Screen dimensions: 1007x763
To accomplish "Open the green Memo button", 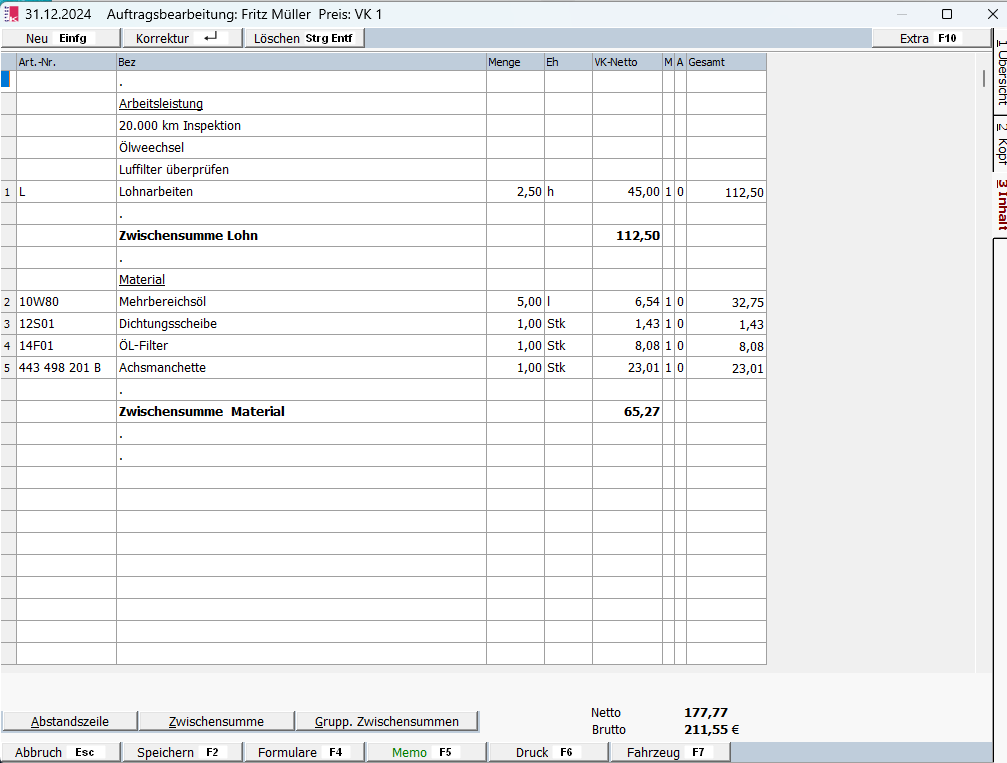I will [422, 752].
